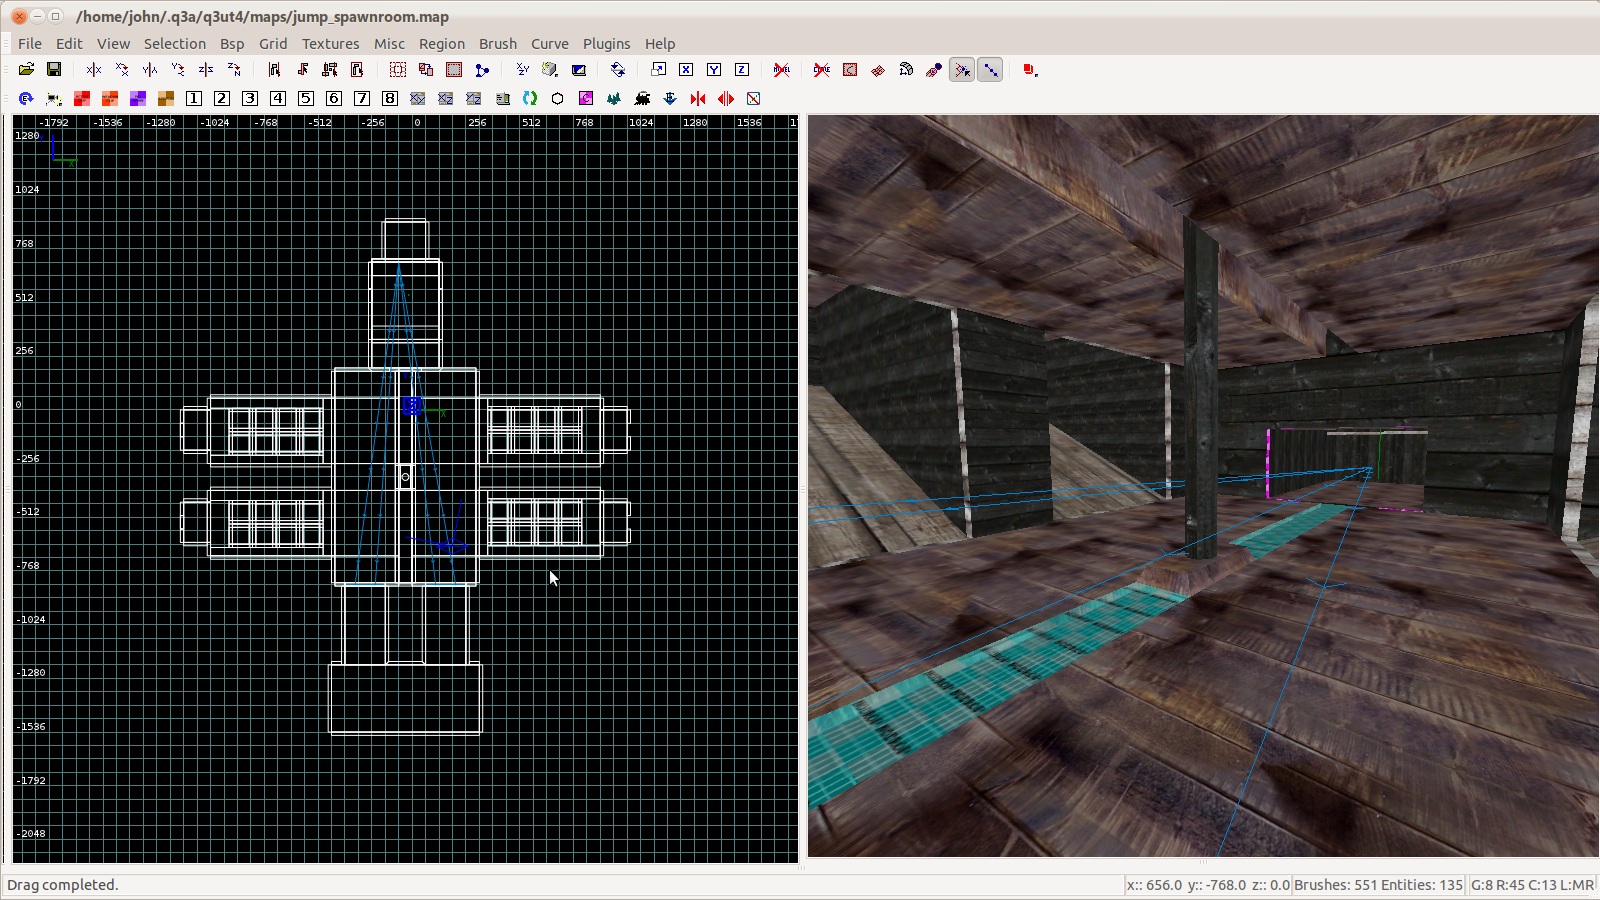Open the Bsp menu
The image size is (1600, 900).
232,44
